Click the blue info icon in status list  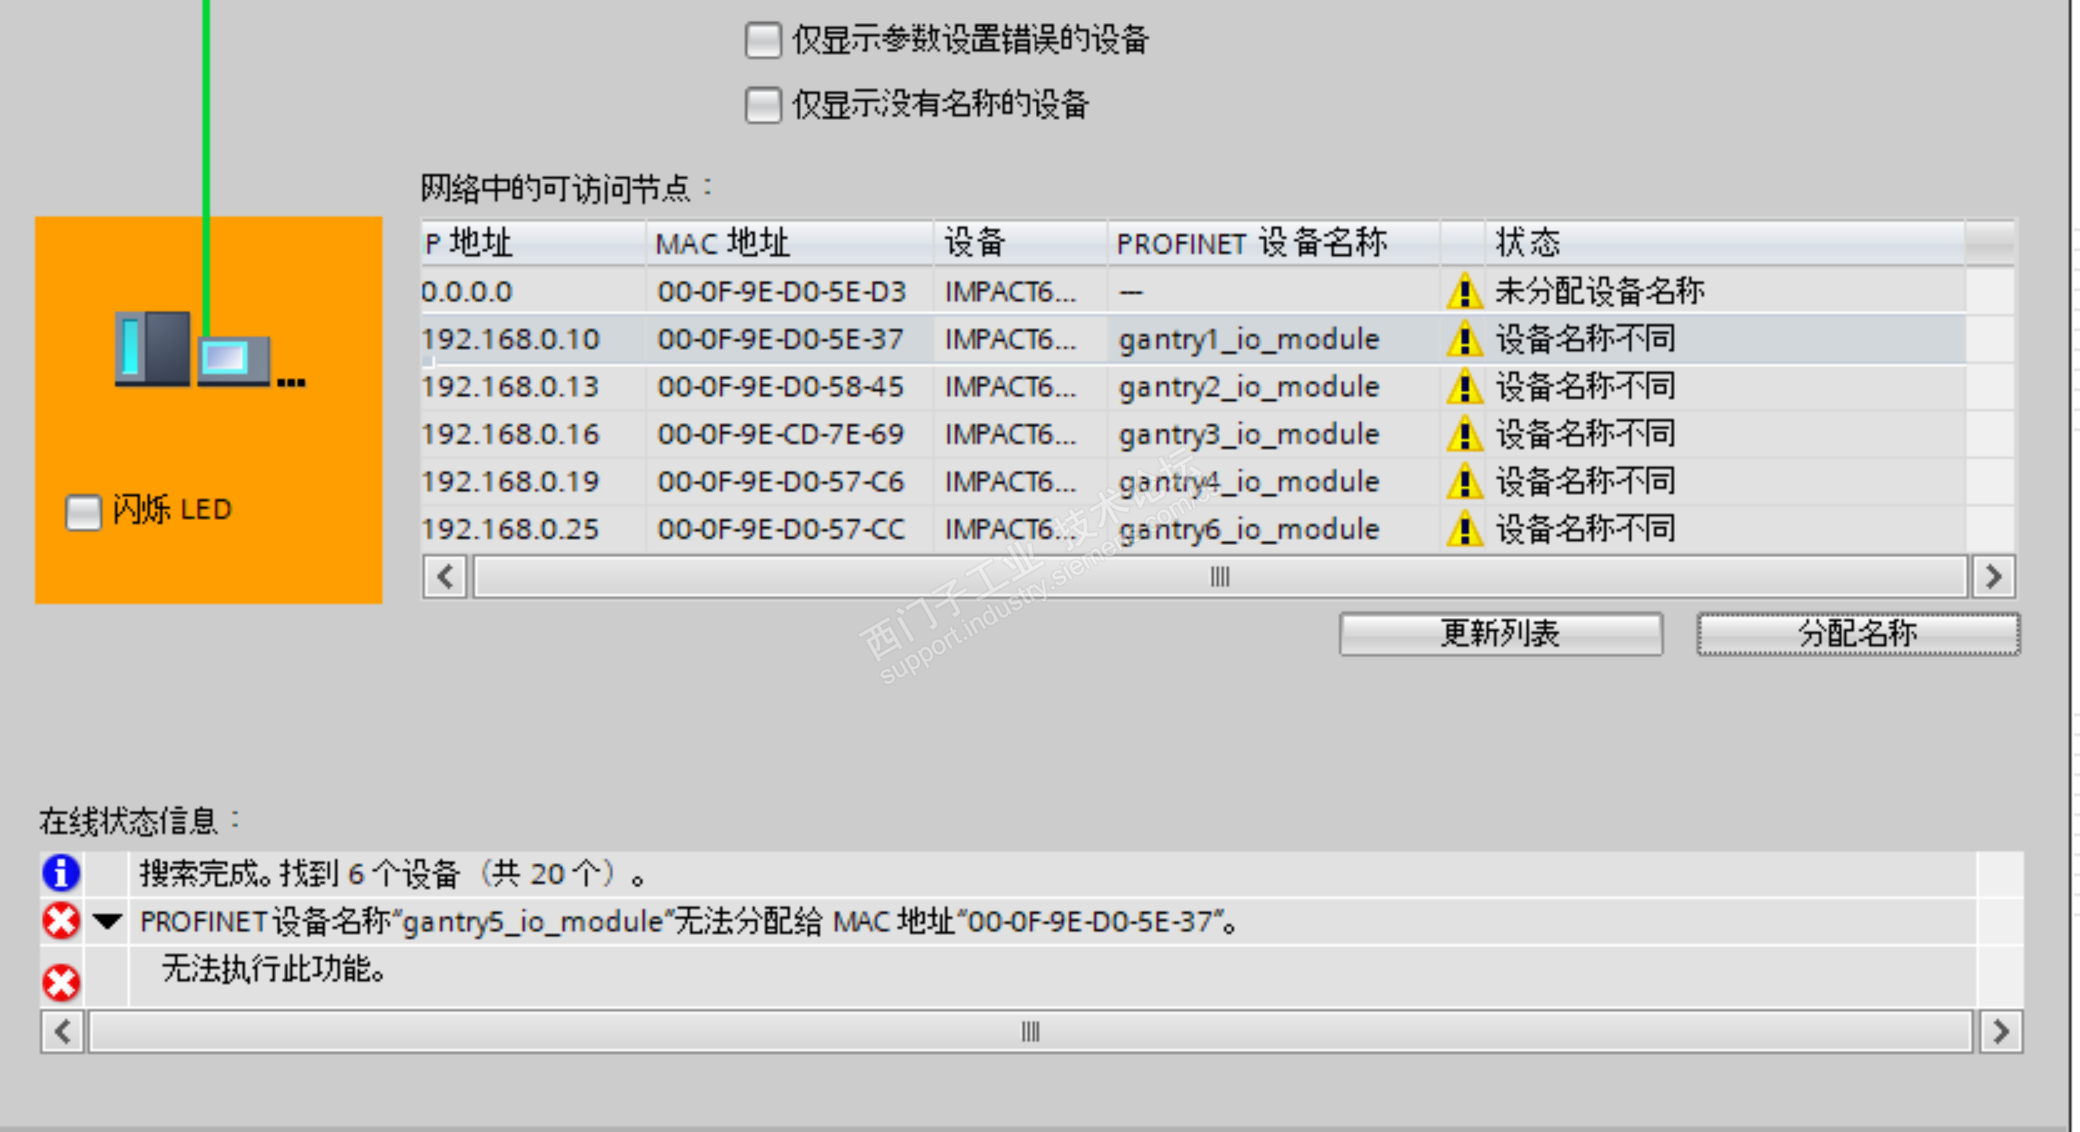coord(61,873)
